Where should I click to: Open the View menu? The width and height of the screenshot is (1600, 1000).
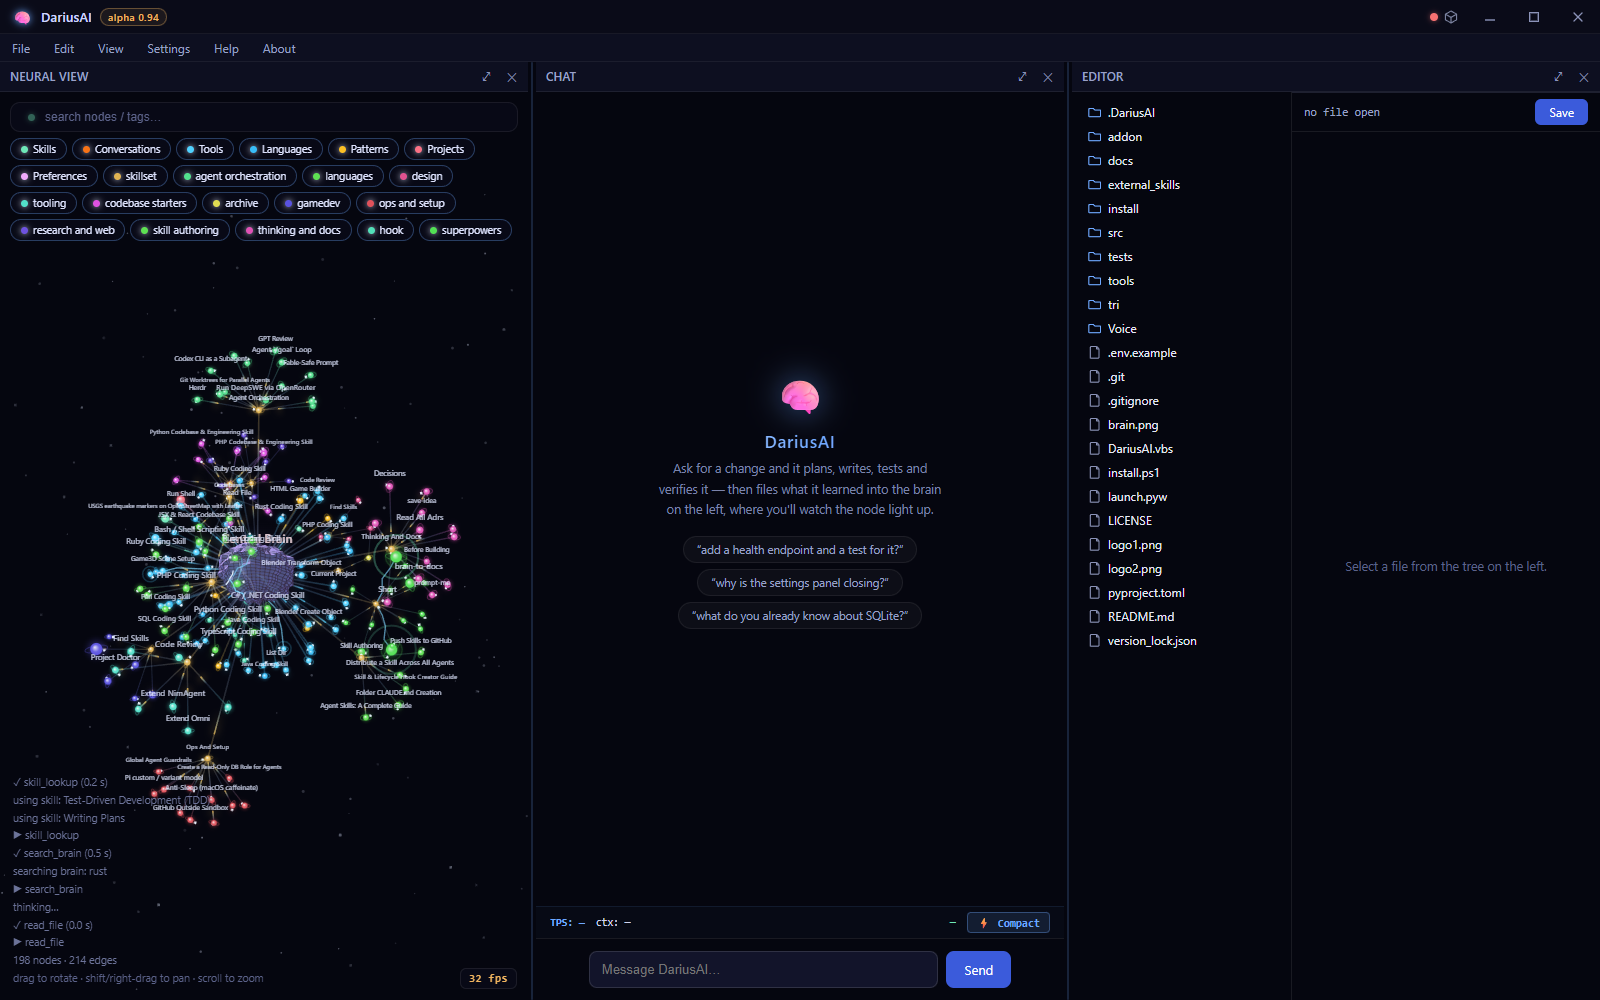tap(110, 49)
